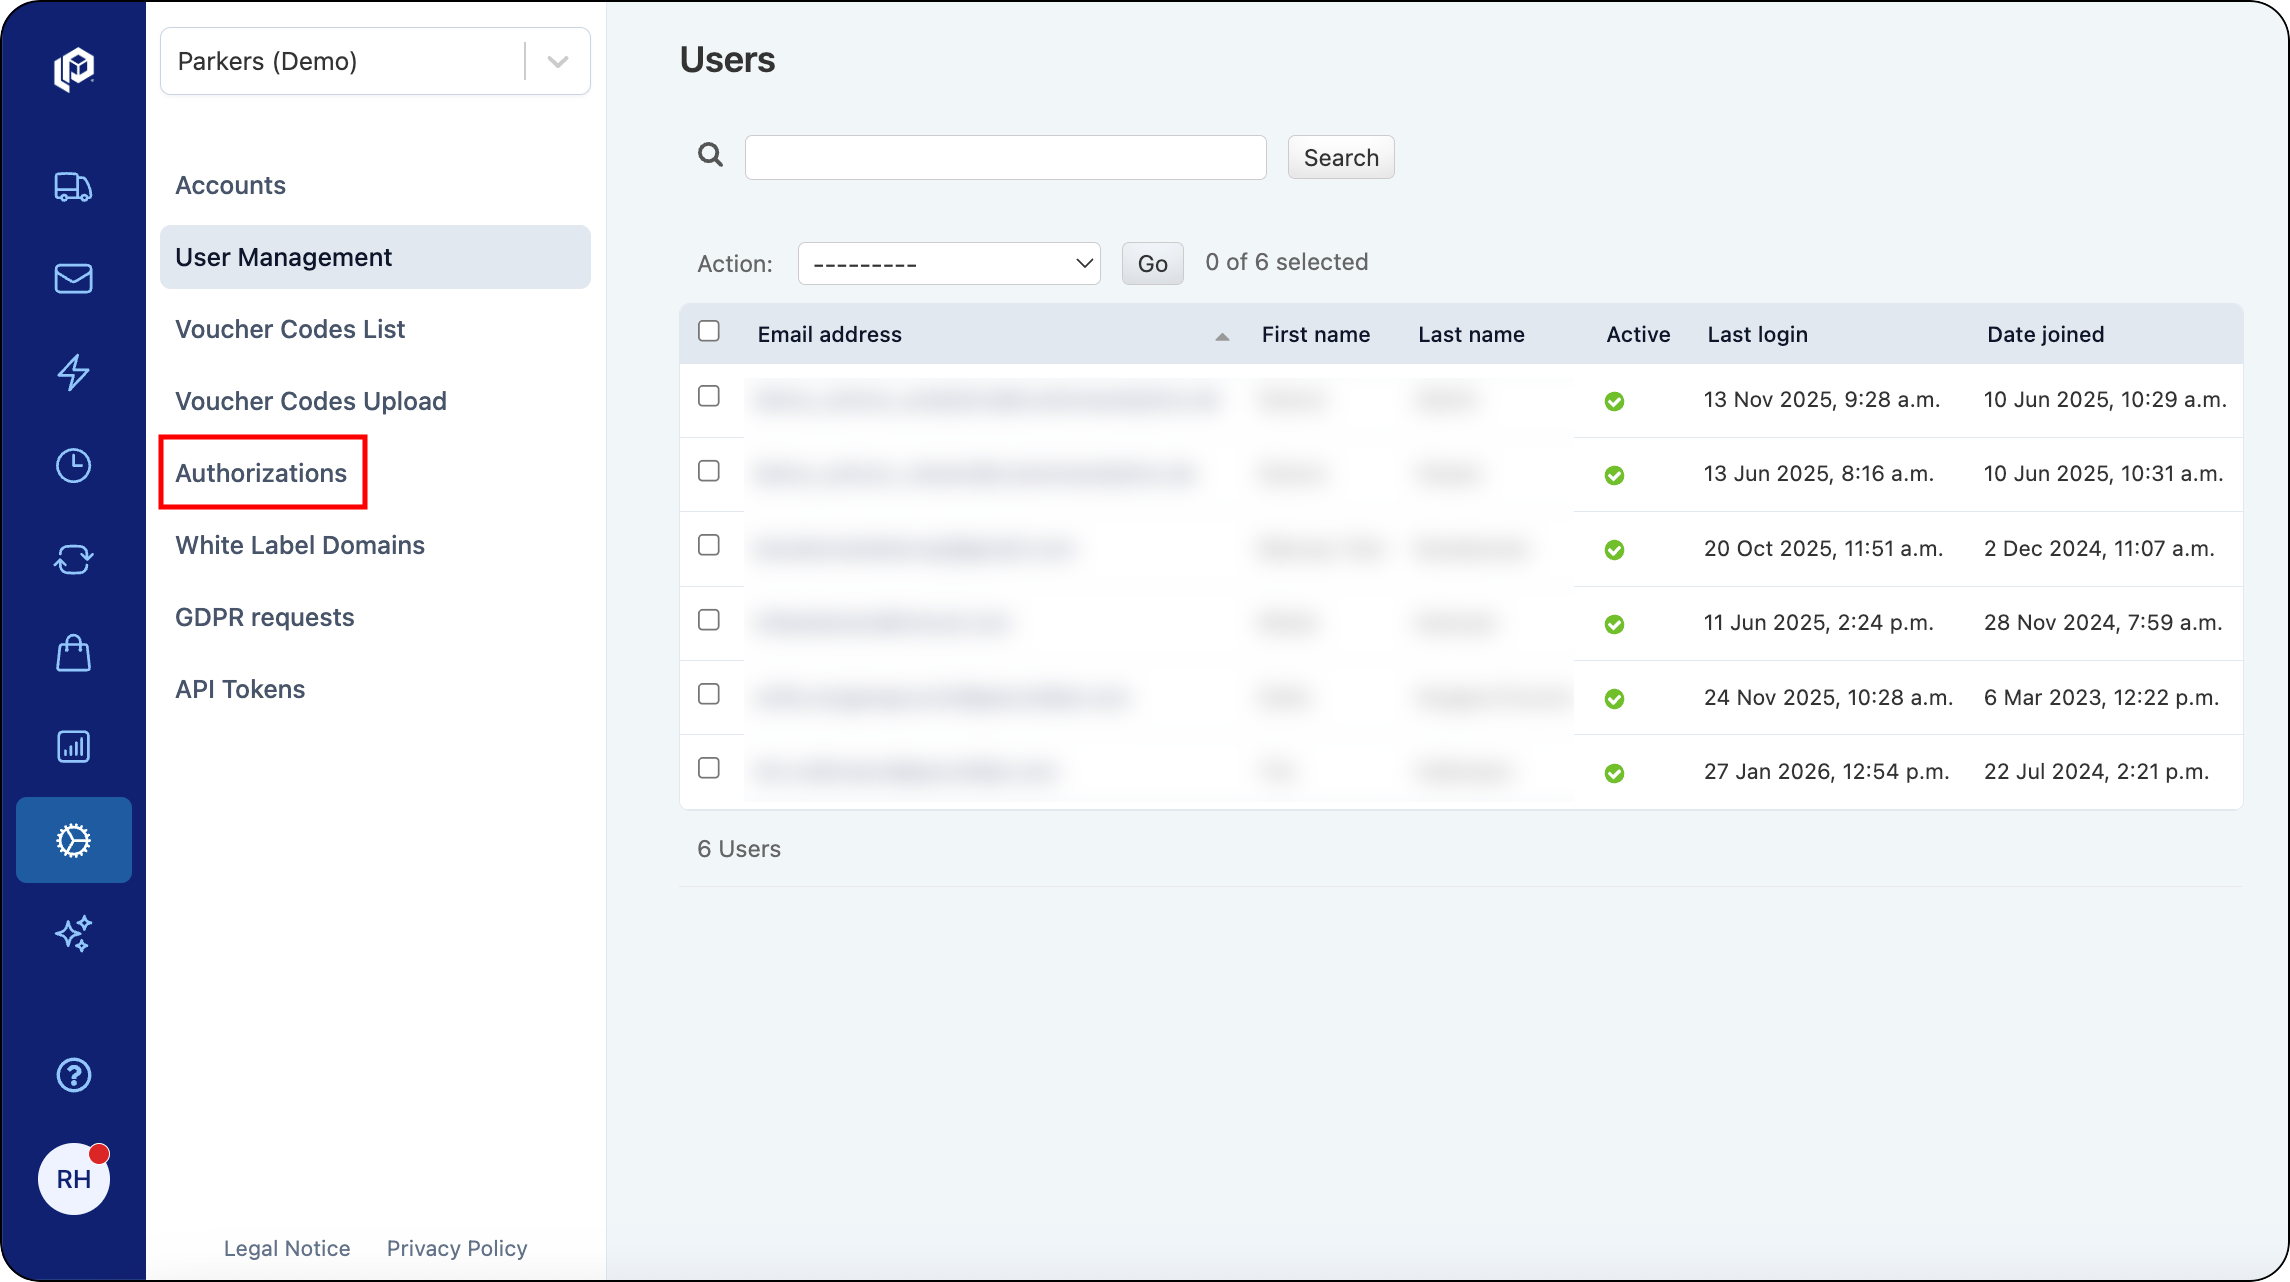This screenshot has width=2290, height=1282.
Task: Select all users with the header checkbox
Action: click(x=709, y=330)
